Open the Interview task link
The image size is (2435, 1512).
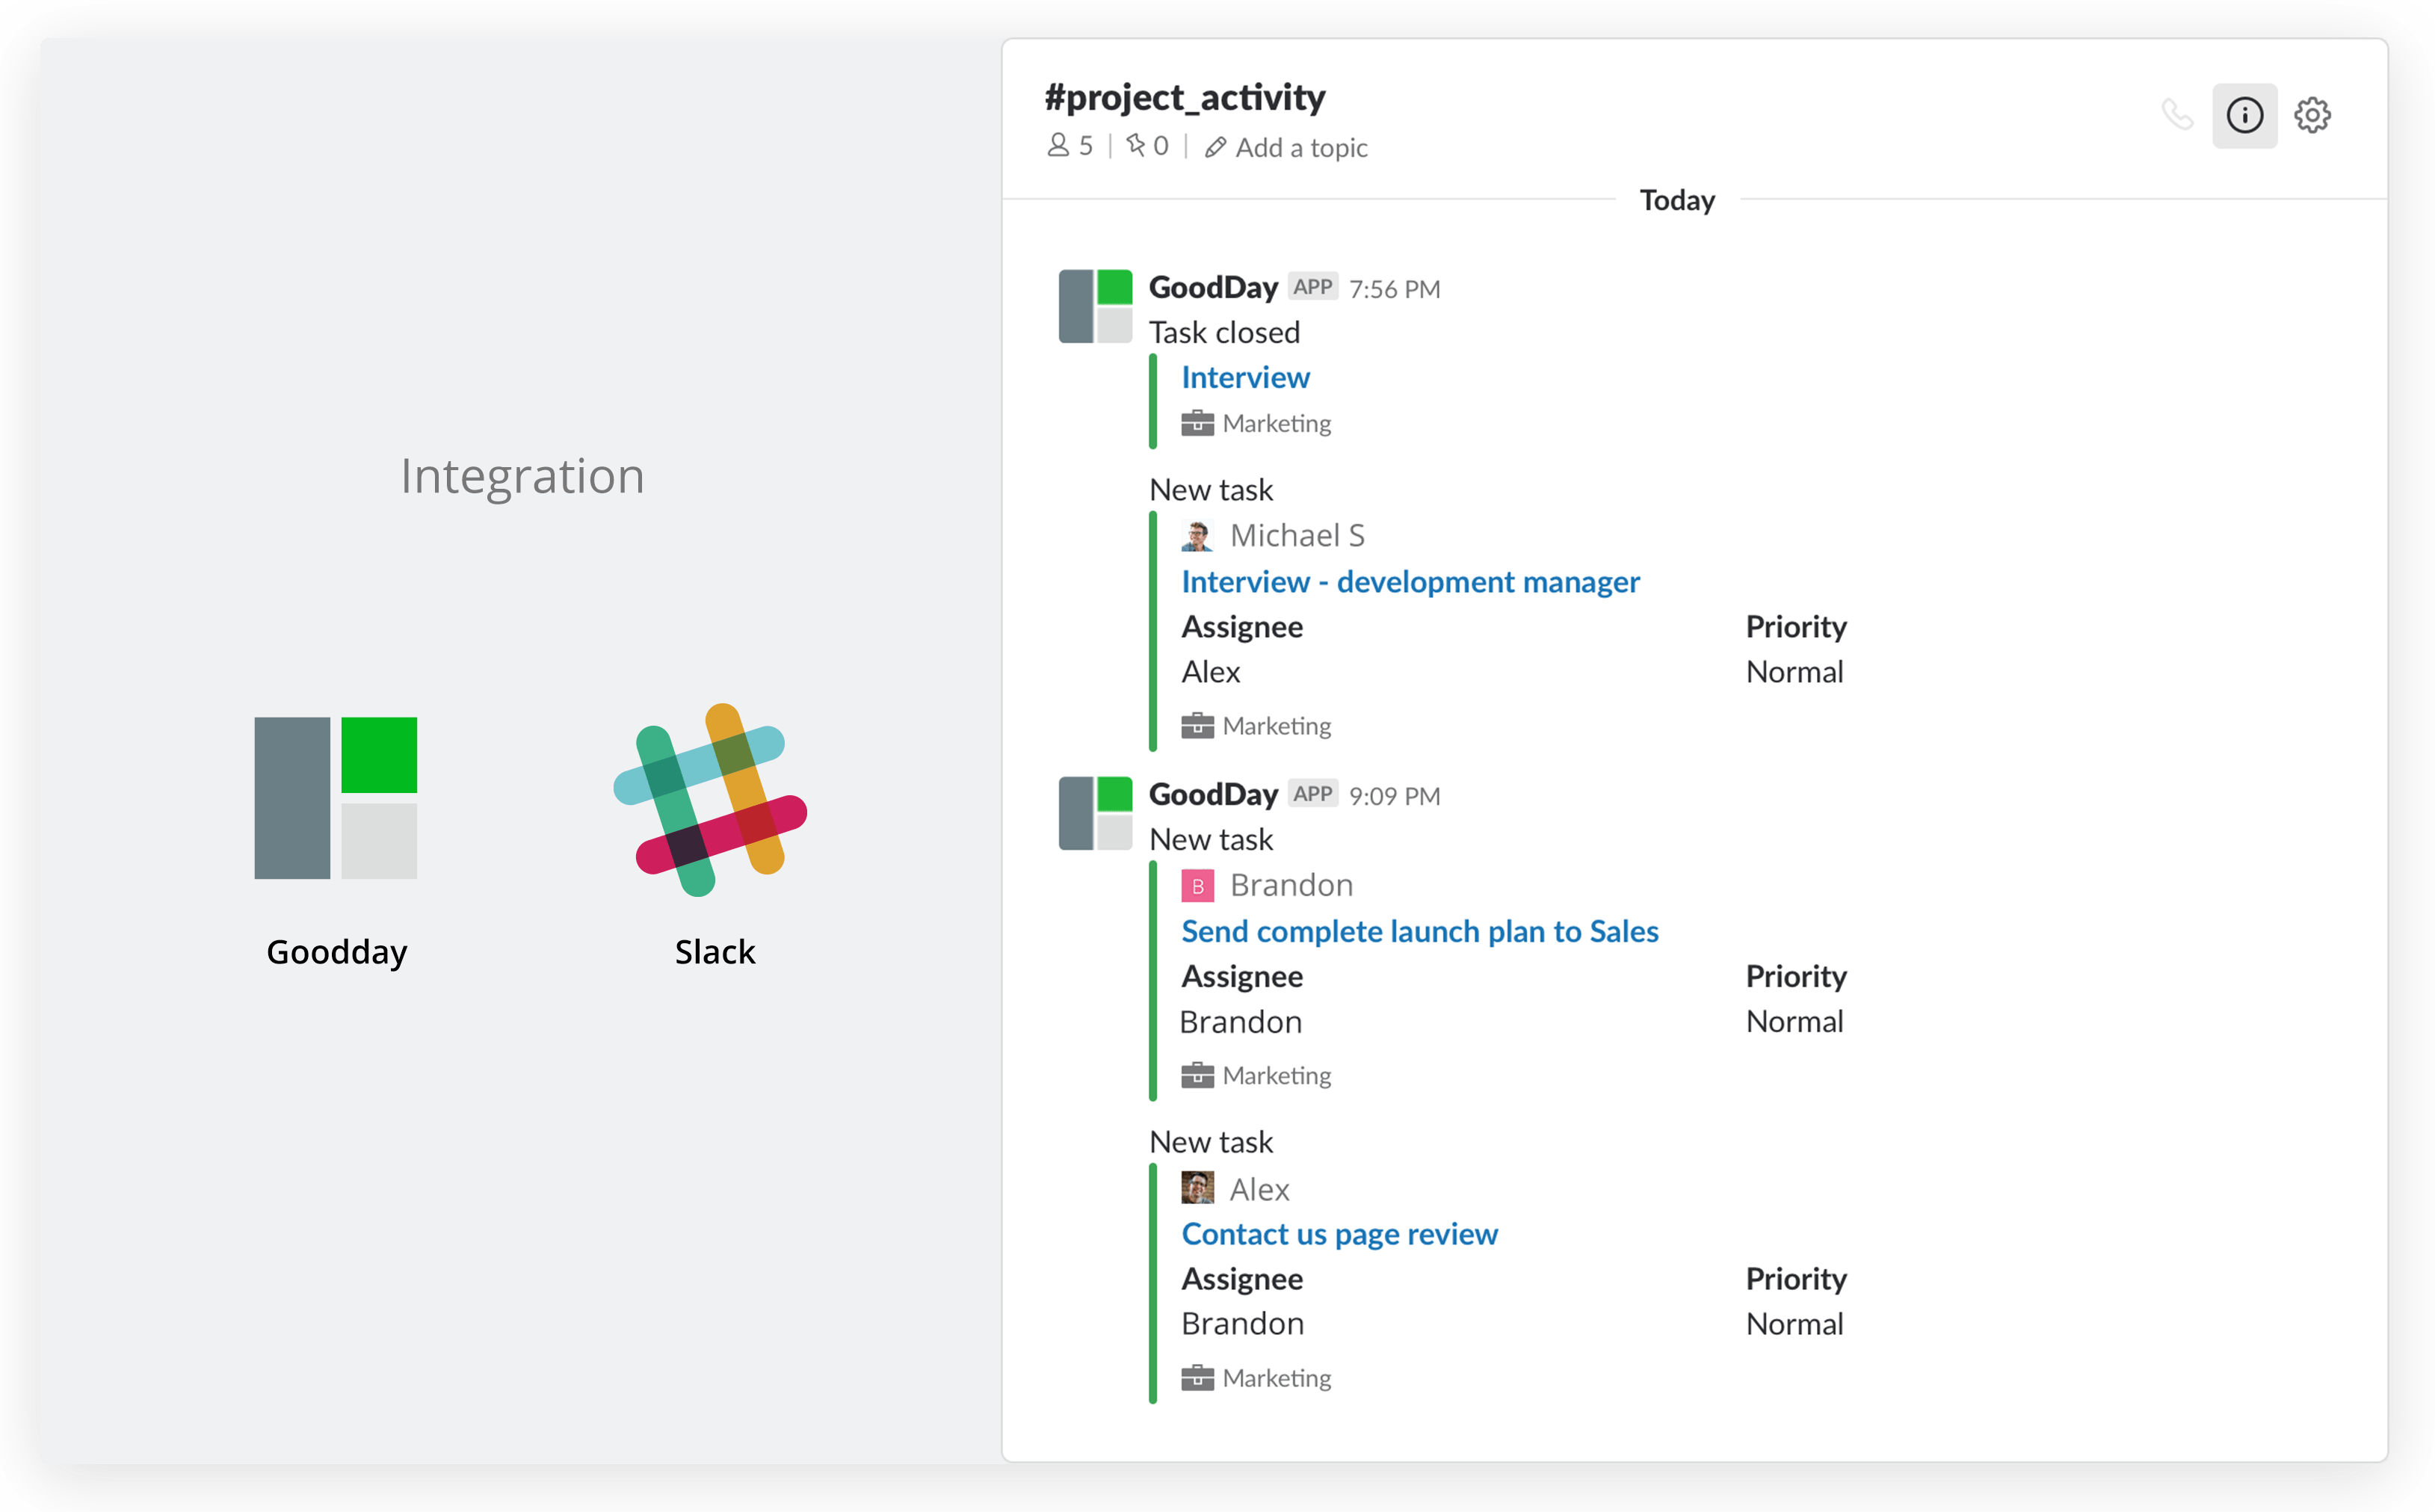pos(1245,377)
